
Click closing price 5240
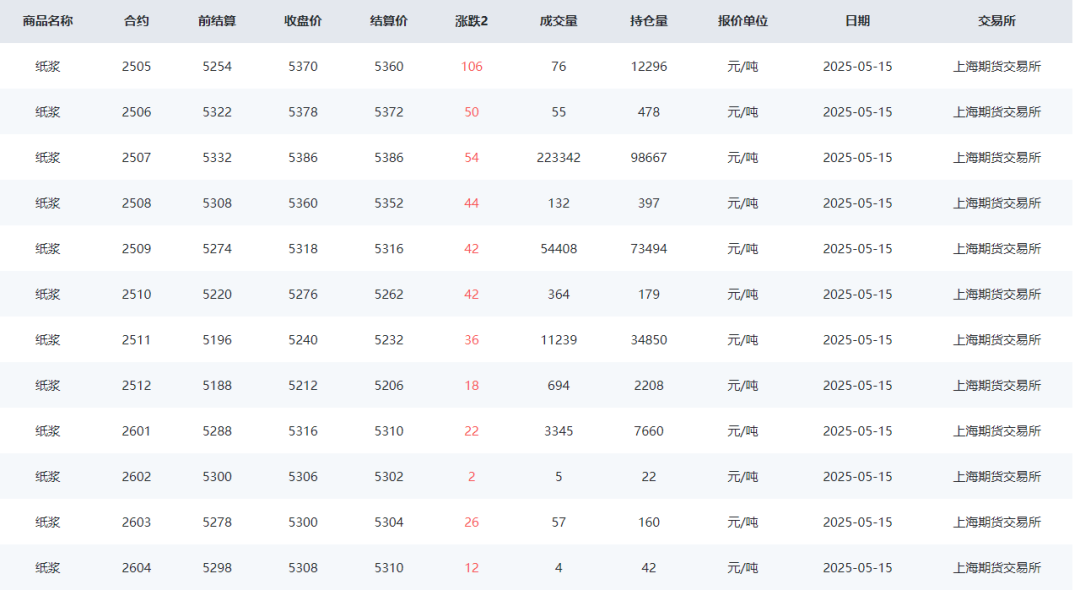[x=303, y=340]
